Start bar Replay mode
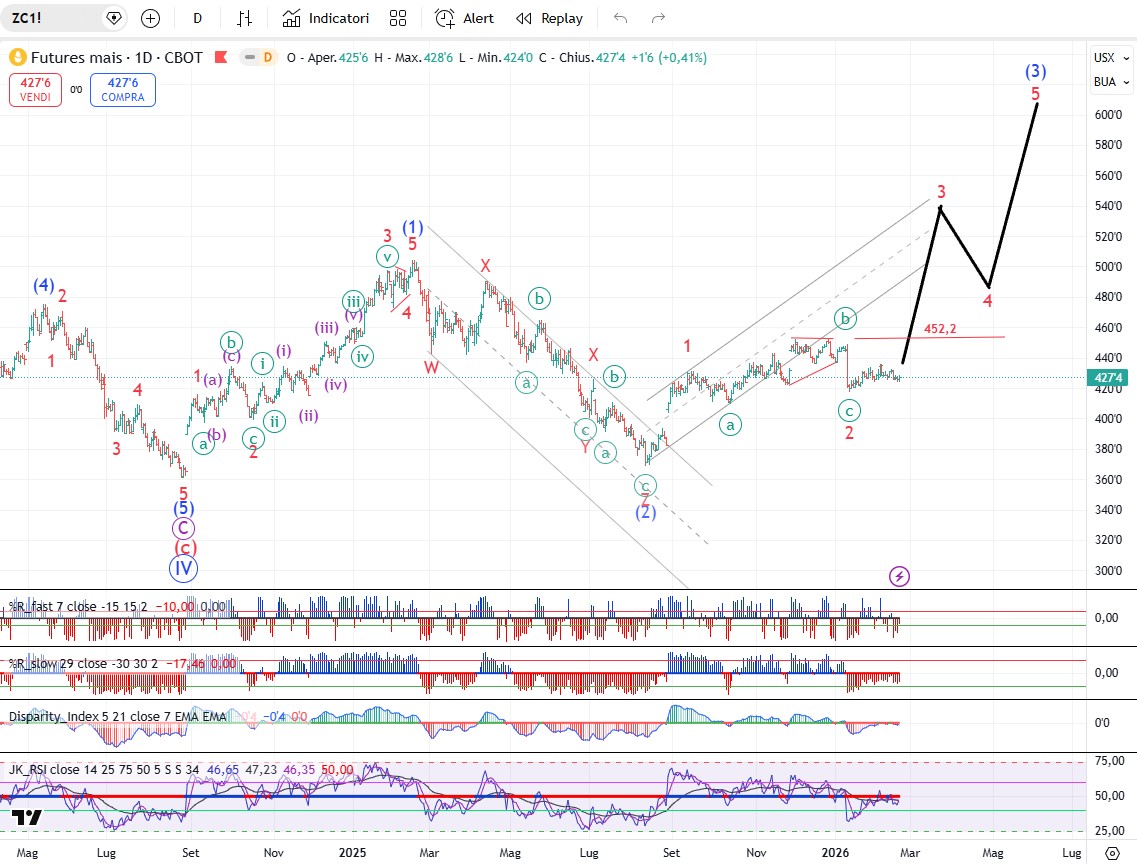The height and width of the screenshot is (864, 1137). pos(549,18)
